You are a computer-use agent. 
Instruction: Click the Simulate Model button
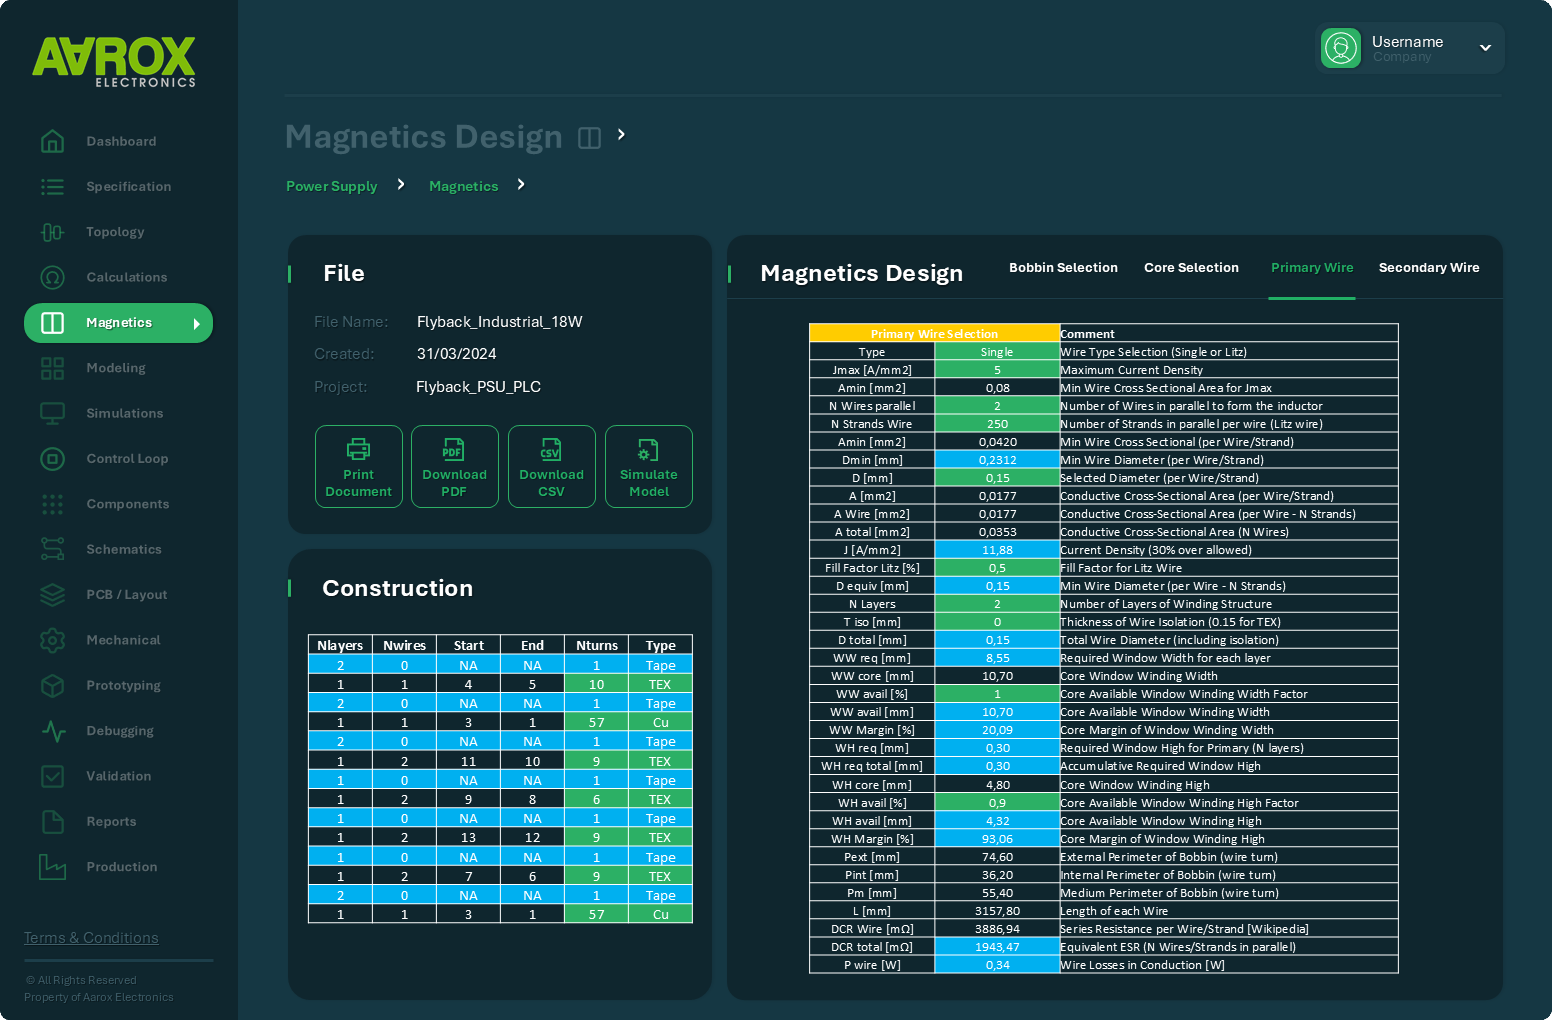pyautogui.click(x=648, y=467)
